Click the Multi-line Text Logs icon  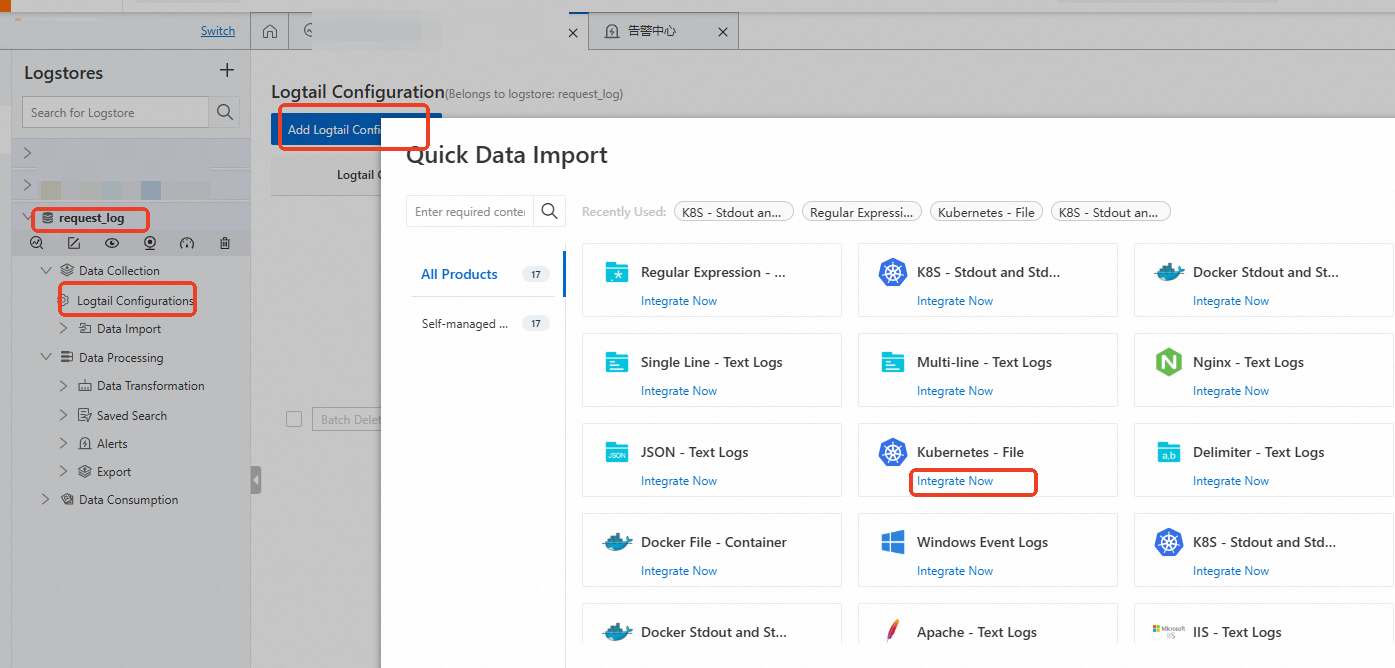tap(893, 362)
